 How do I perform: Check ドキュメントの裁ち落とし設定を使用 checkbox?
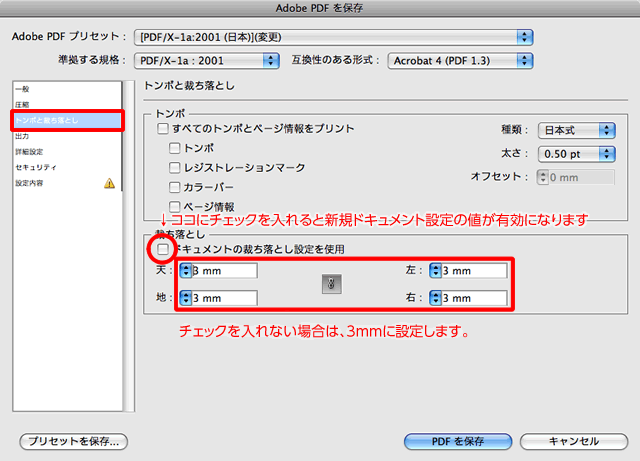tap(163, 248)
